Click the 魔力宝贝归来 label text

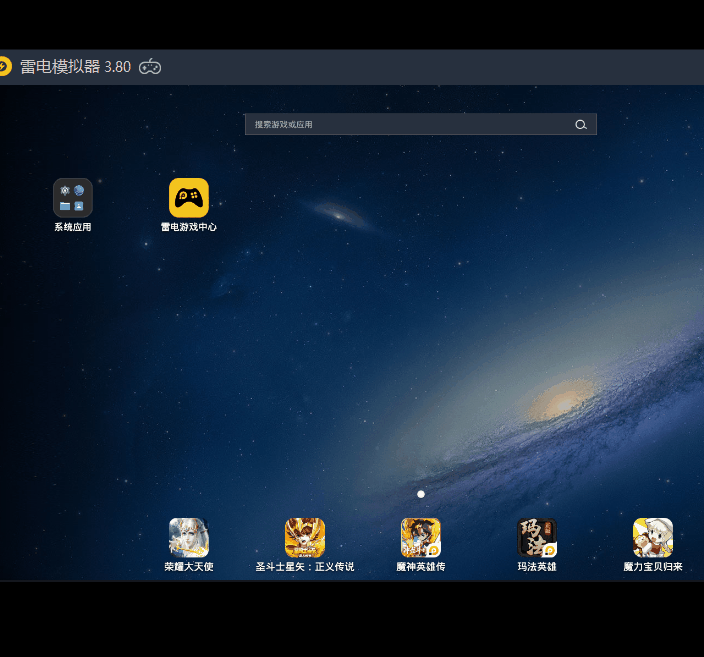(x=653, y=567)
